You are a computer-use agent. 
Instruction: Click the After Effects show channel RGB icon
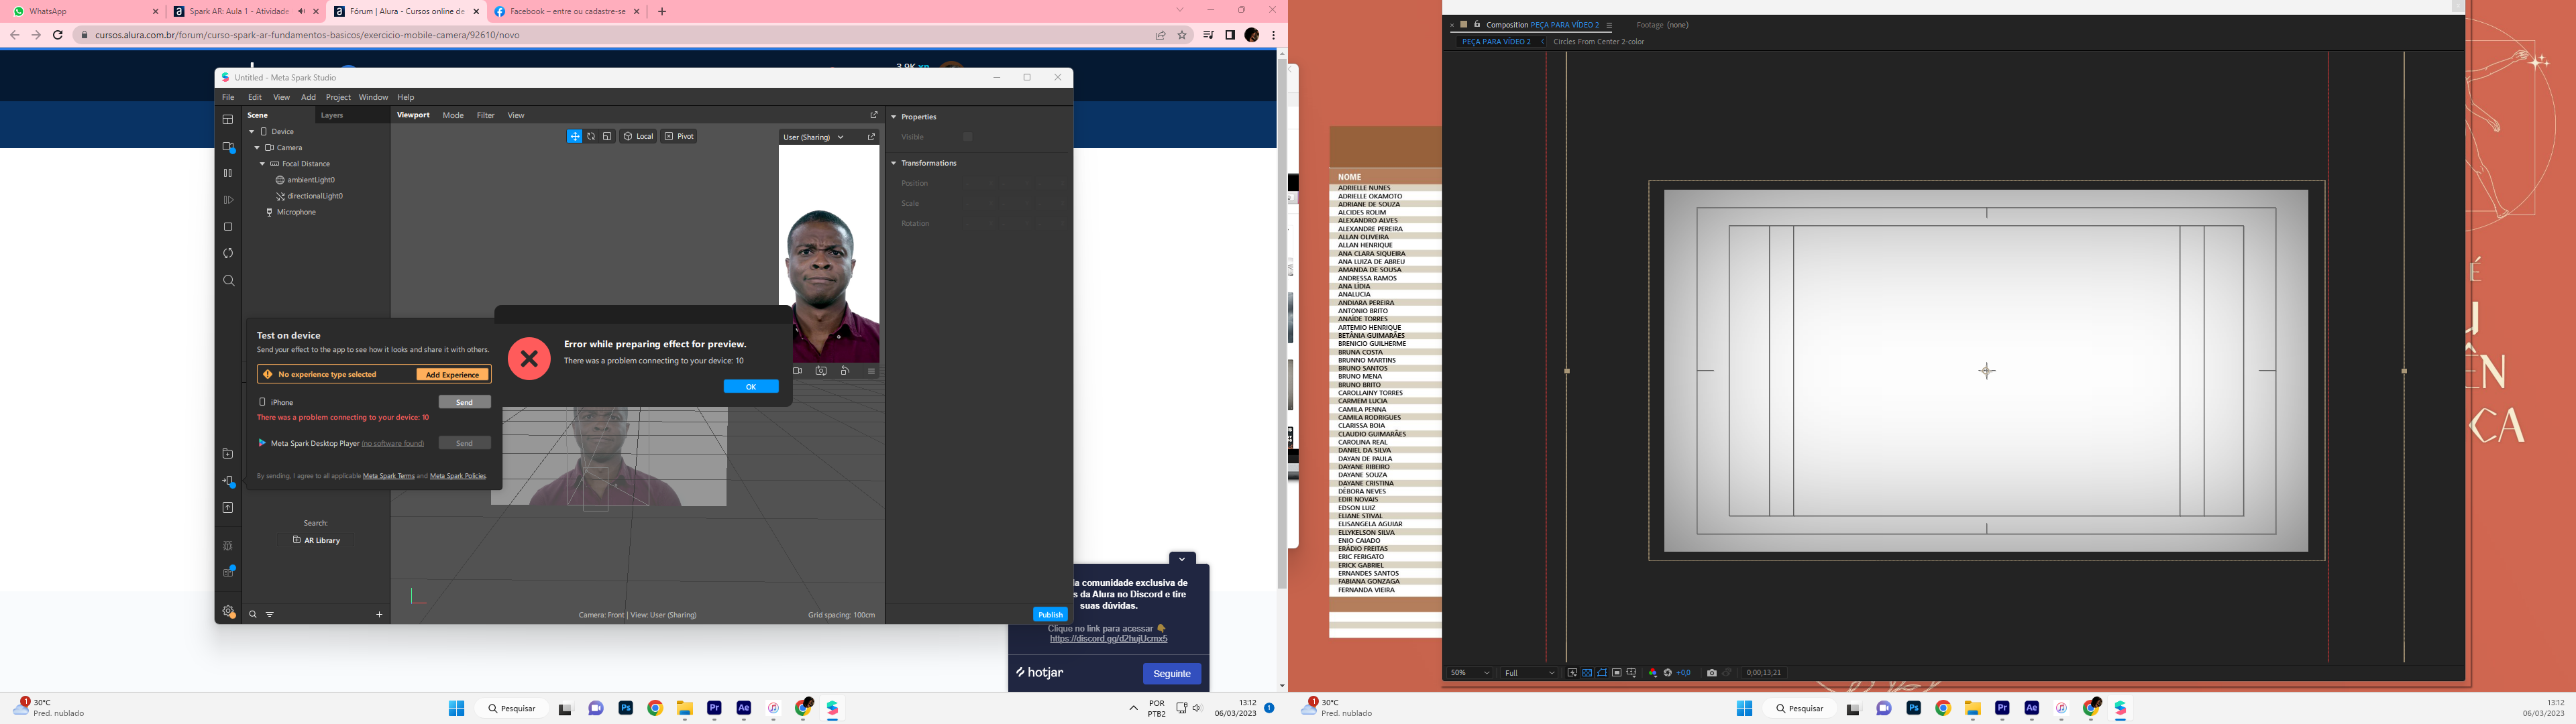coord(1652,673)
